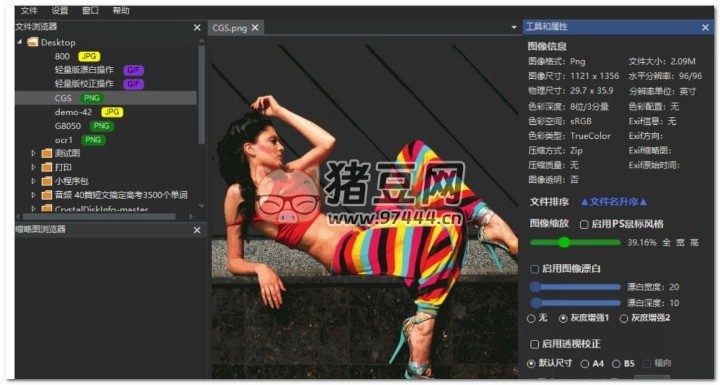The width and height of the screenshot is (720, 385).
Task: Click the JPG badge next to 800
Action: [89, 57]
